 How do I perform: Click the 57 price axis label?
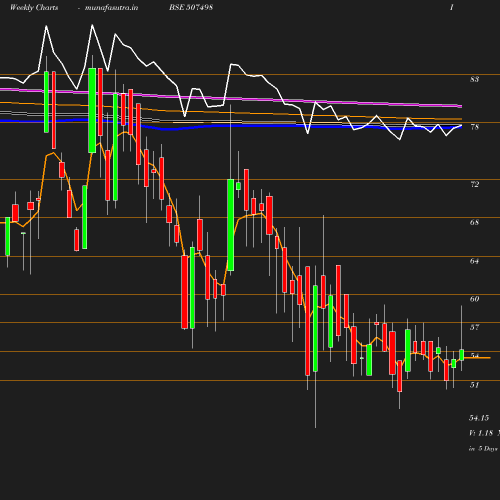coord(474,327)
